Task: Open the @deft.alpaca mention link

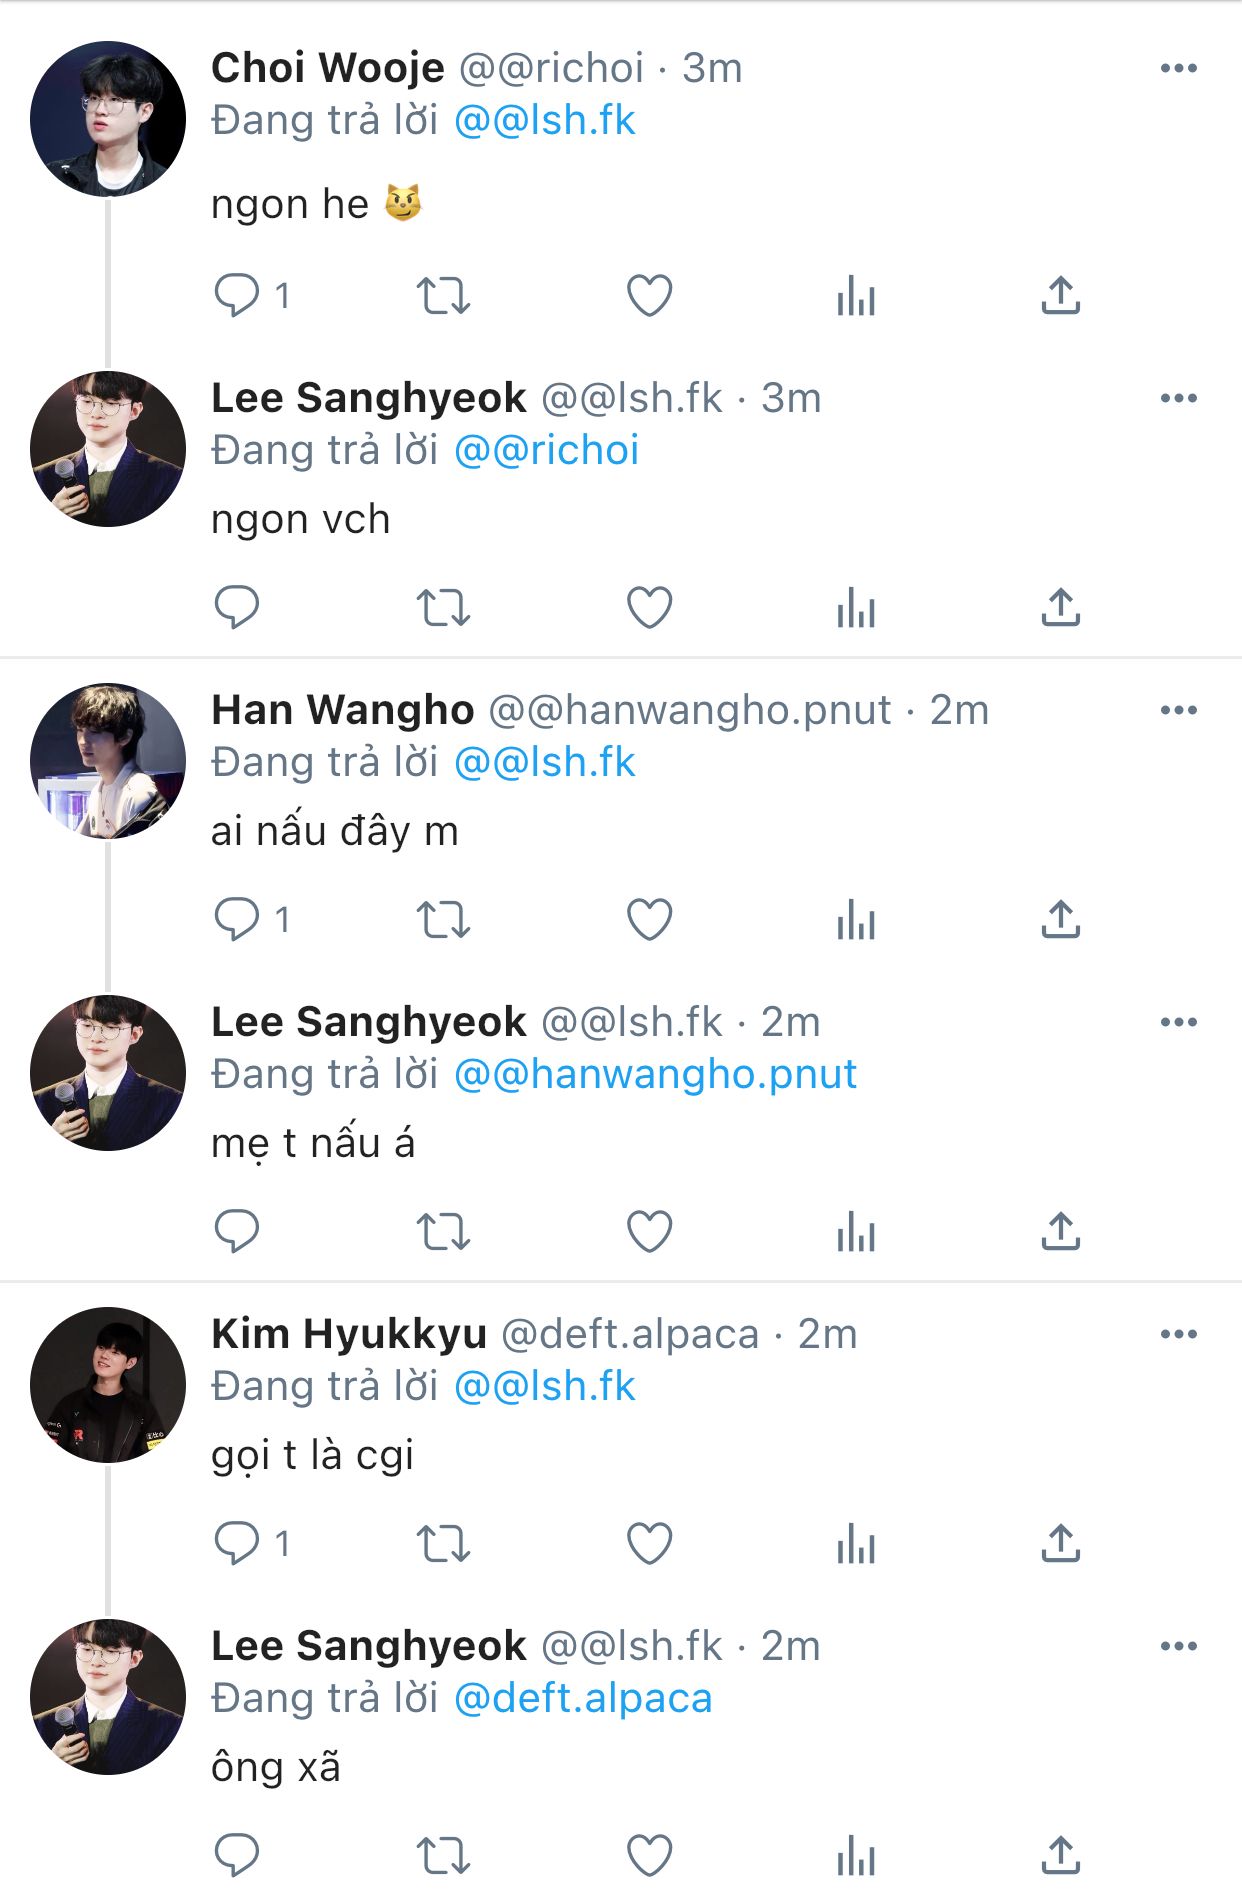Action: [583, 1698]
